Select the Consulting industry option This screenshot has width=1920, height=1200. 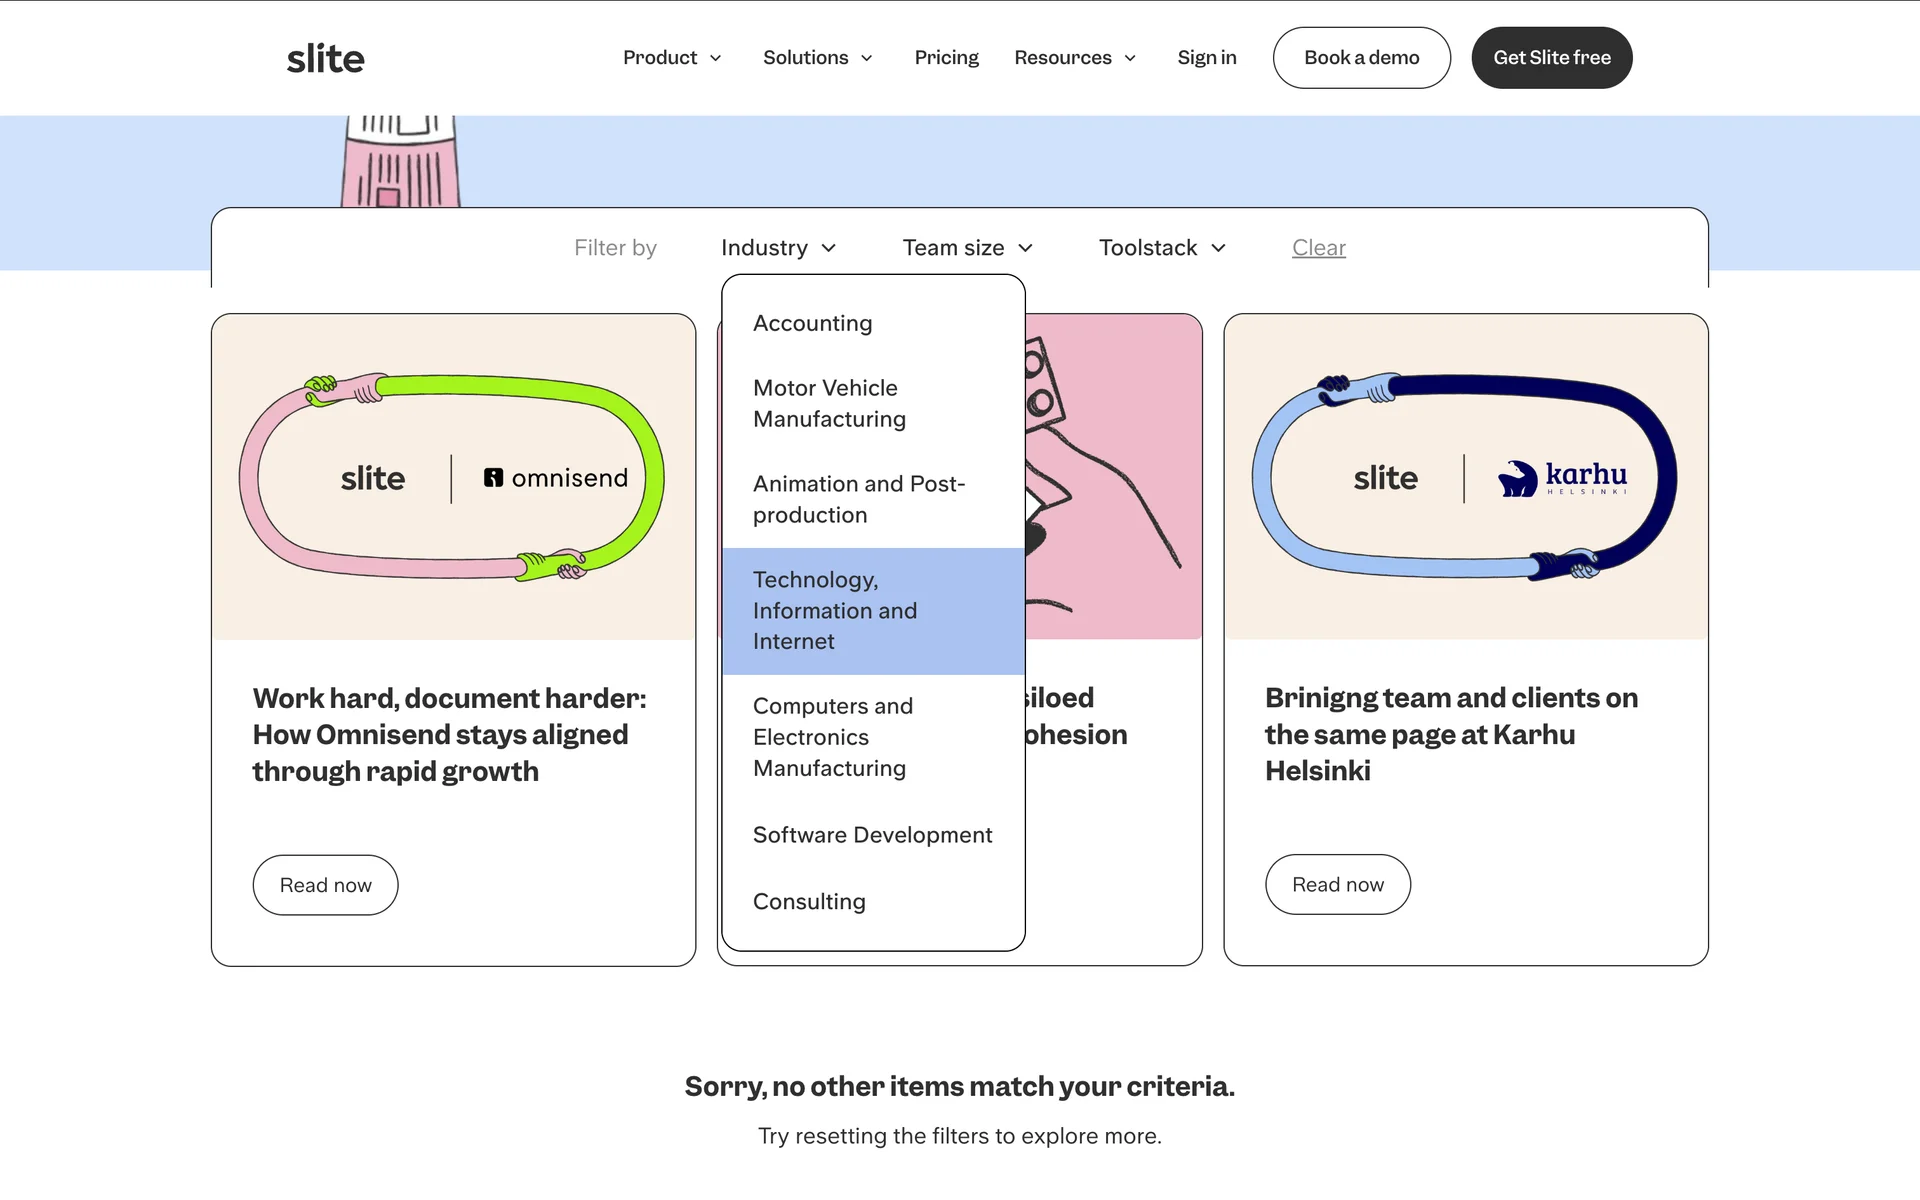[809, 902]
